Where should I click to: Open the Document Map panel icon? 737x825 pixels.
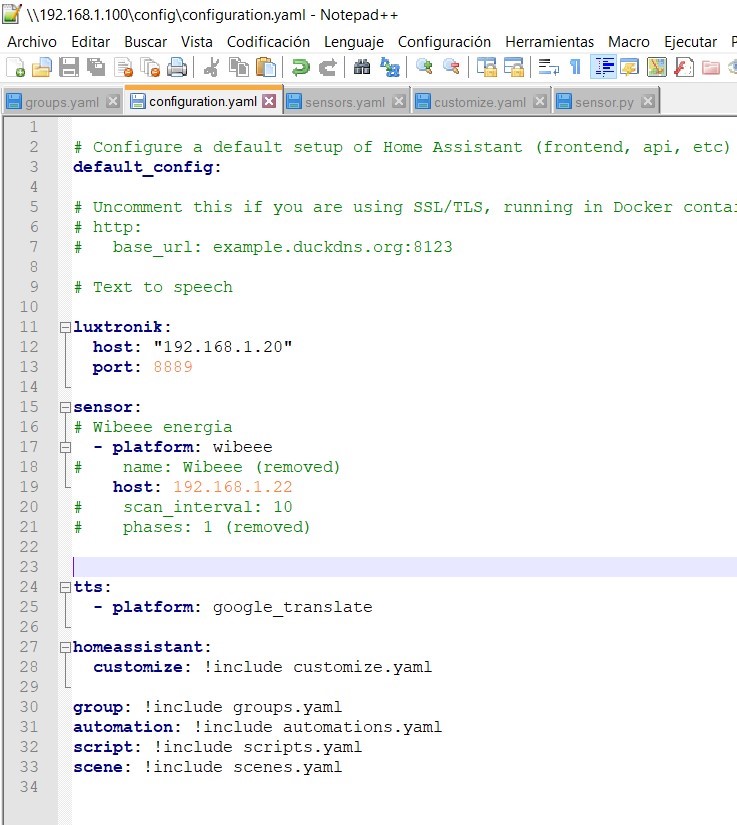657,67
